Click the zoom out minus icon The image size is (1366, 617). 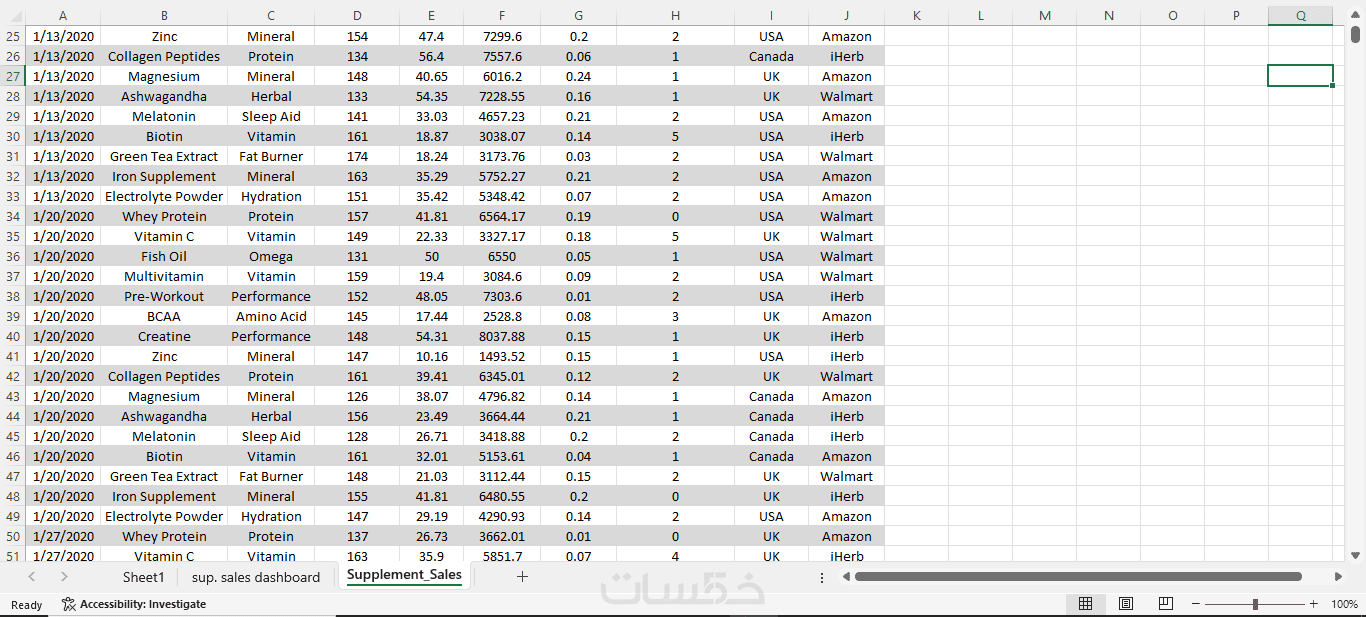coord(1196,604)
